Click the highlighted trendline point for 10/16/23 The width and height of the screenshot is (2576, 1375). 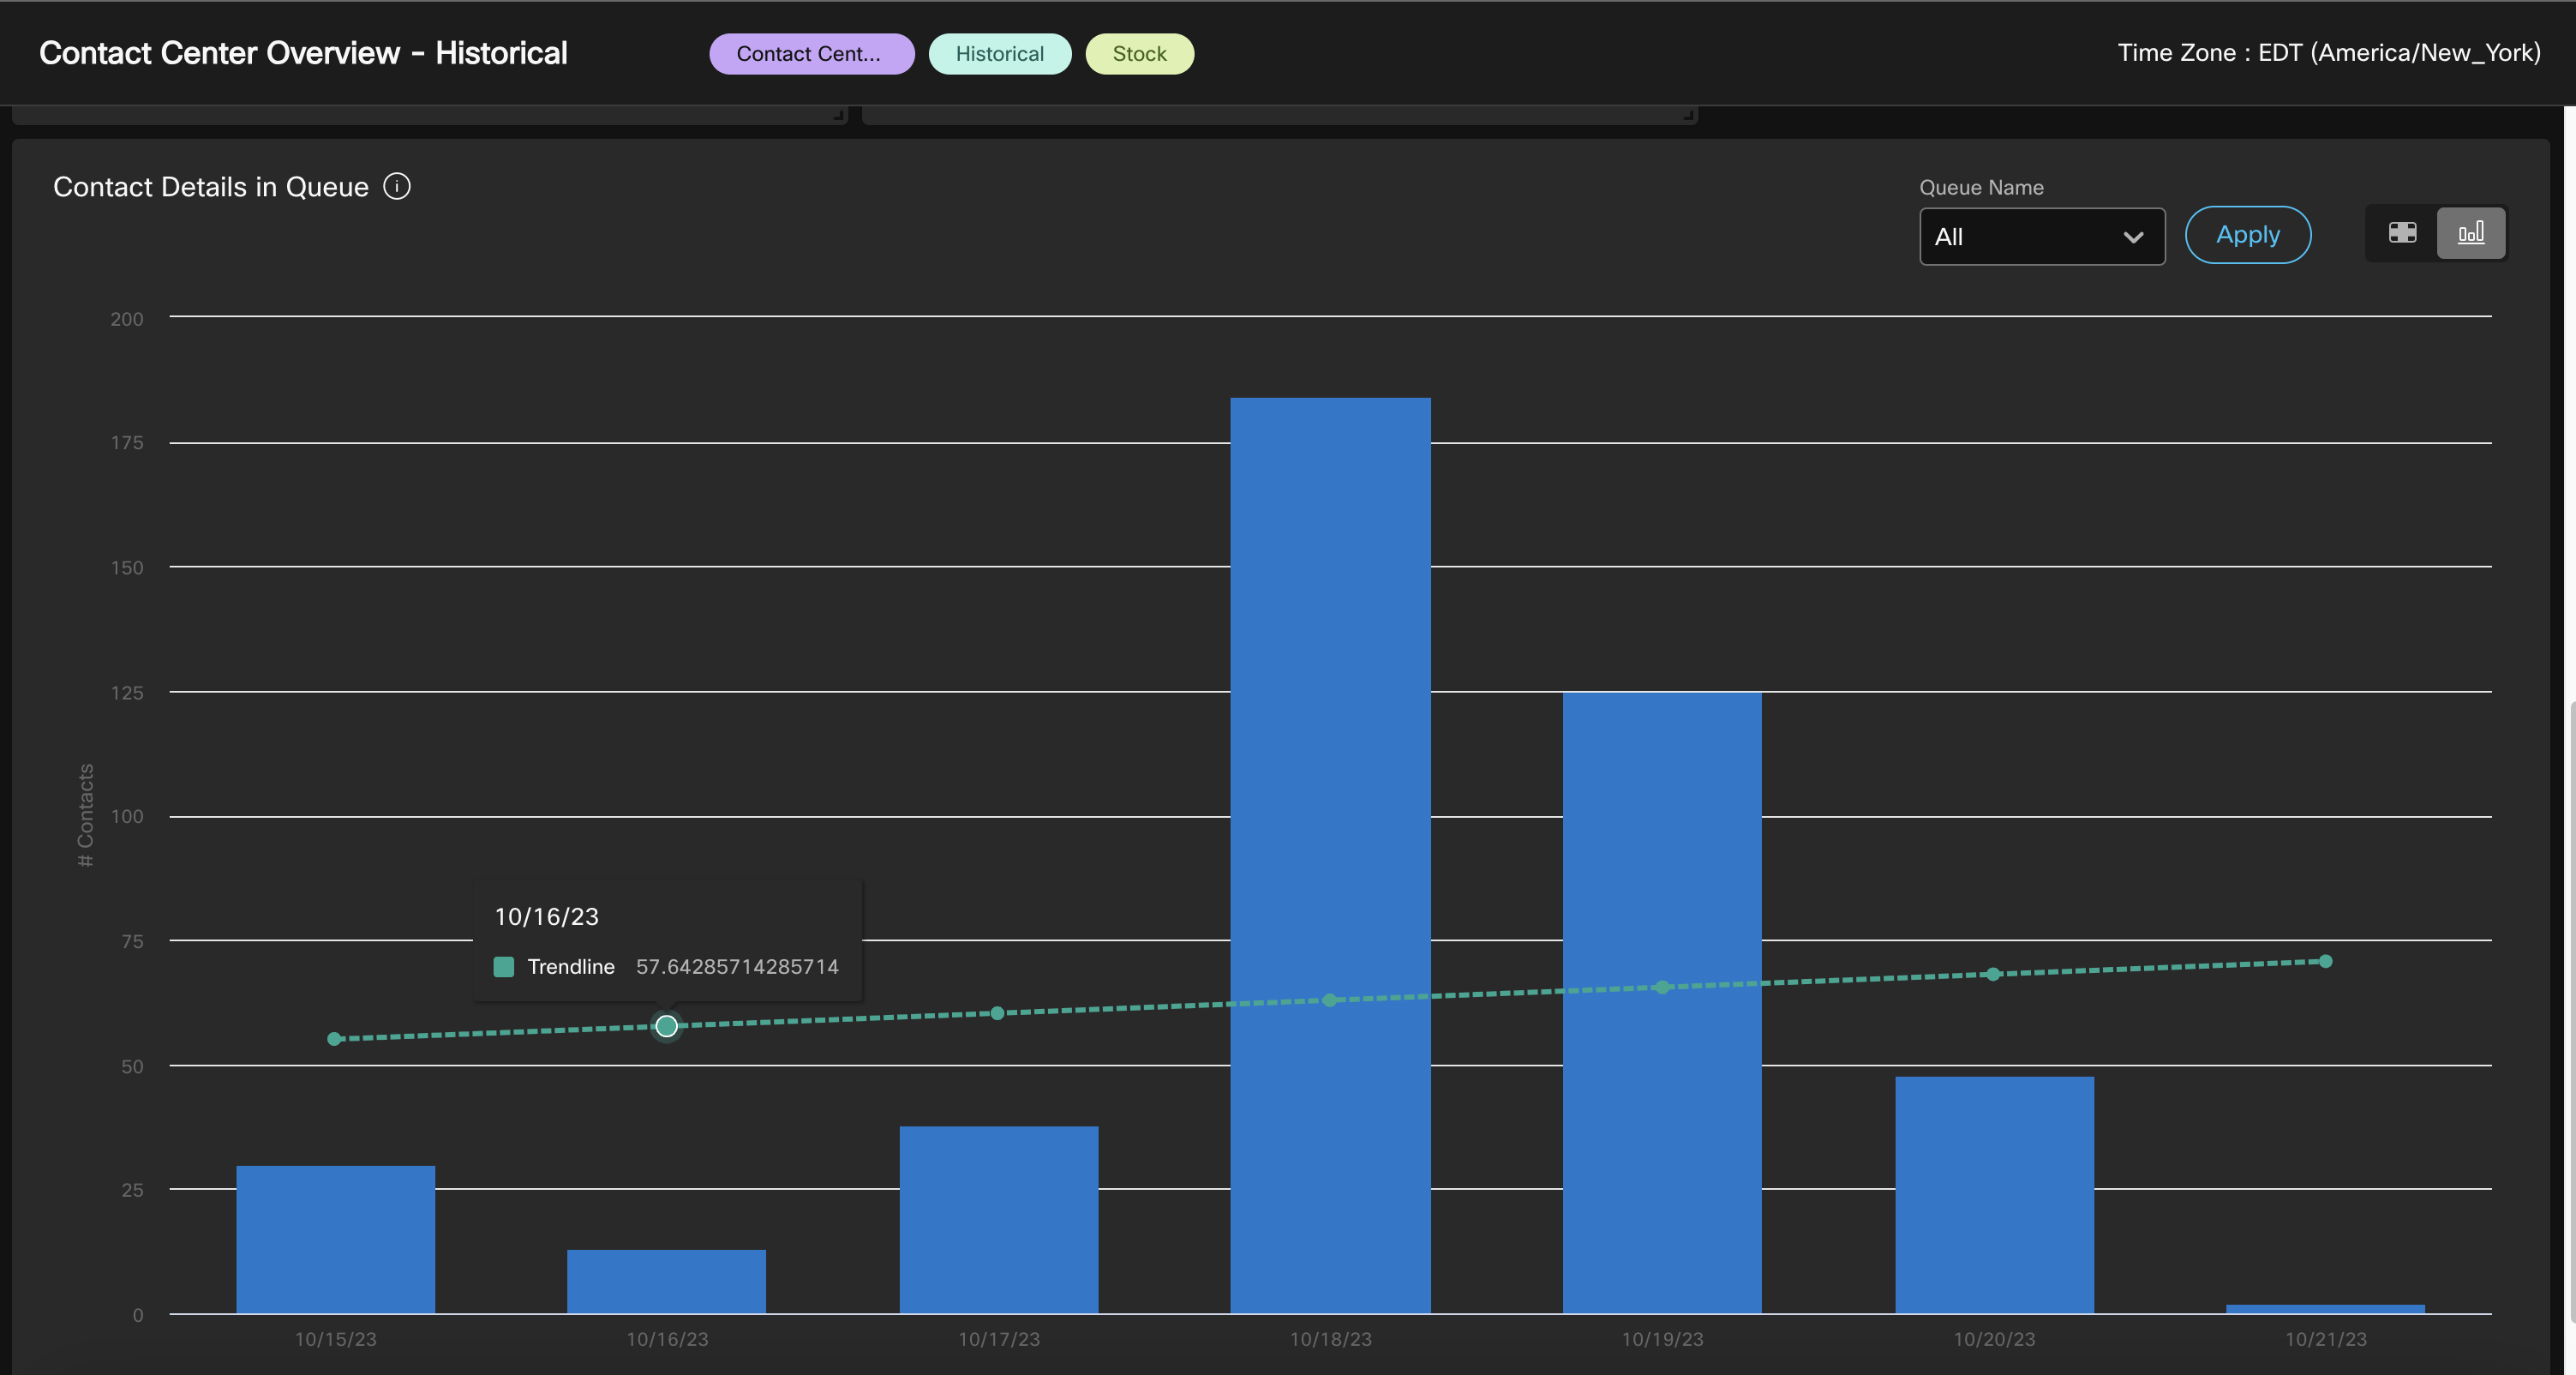tap(666, 1025)
